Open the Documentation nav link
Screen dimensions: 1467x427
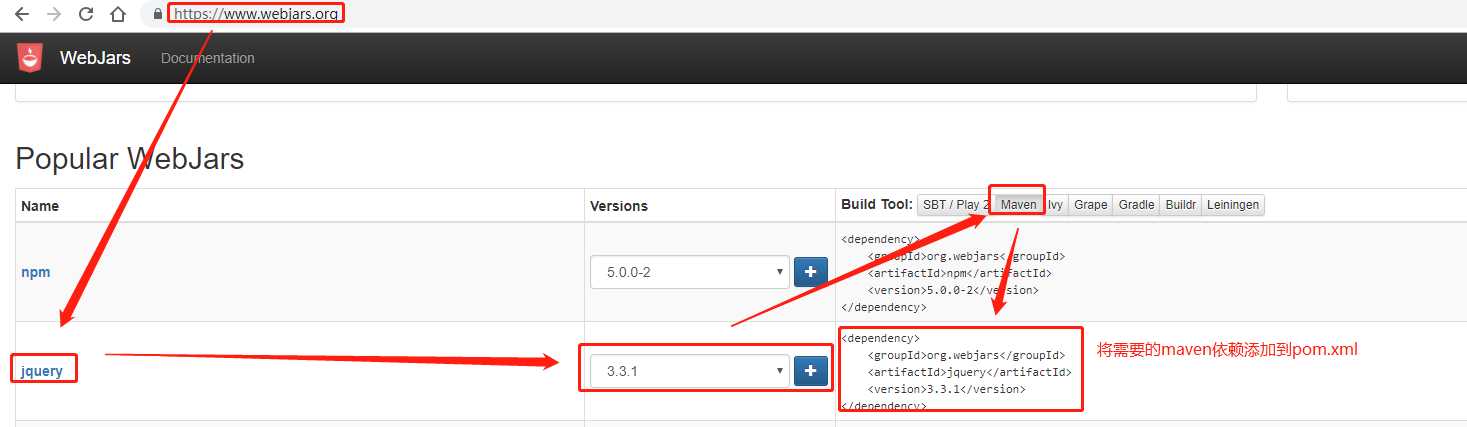tap(208, 58)
